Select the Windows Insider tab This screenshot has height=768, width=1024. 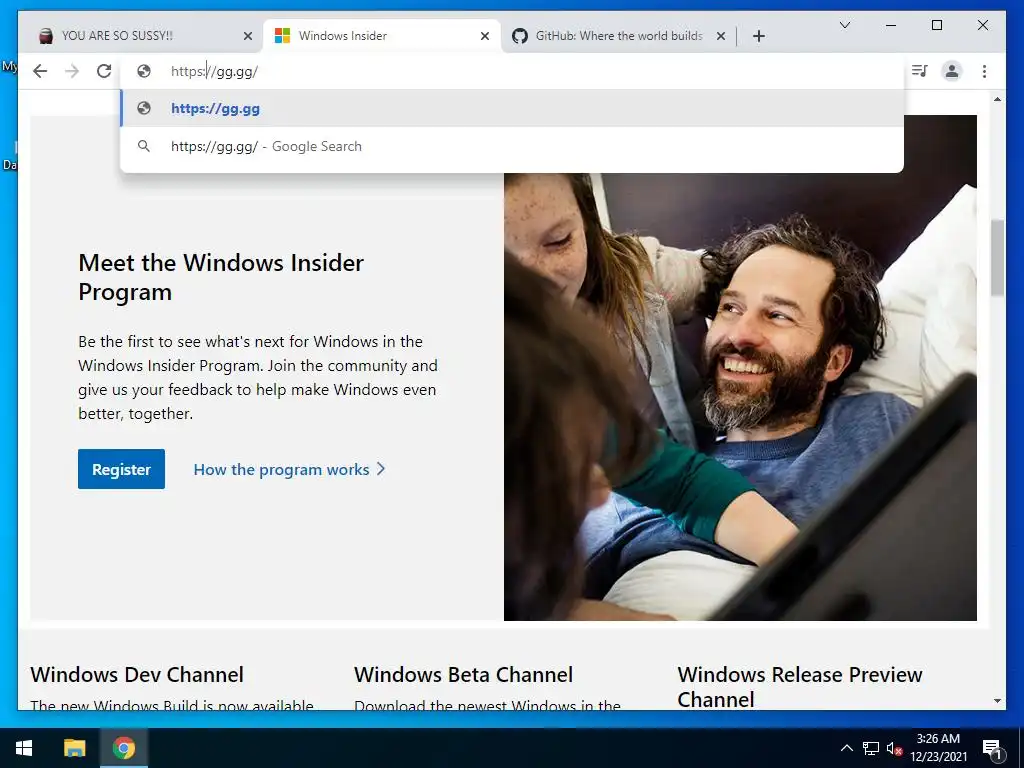point(381,36)
